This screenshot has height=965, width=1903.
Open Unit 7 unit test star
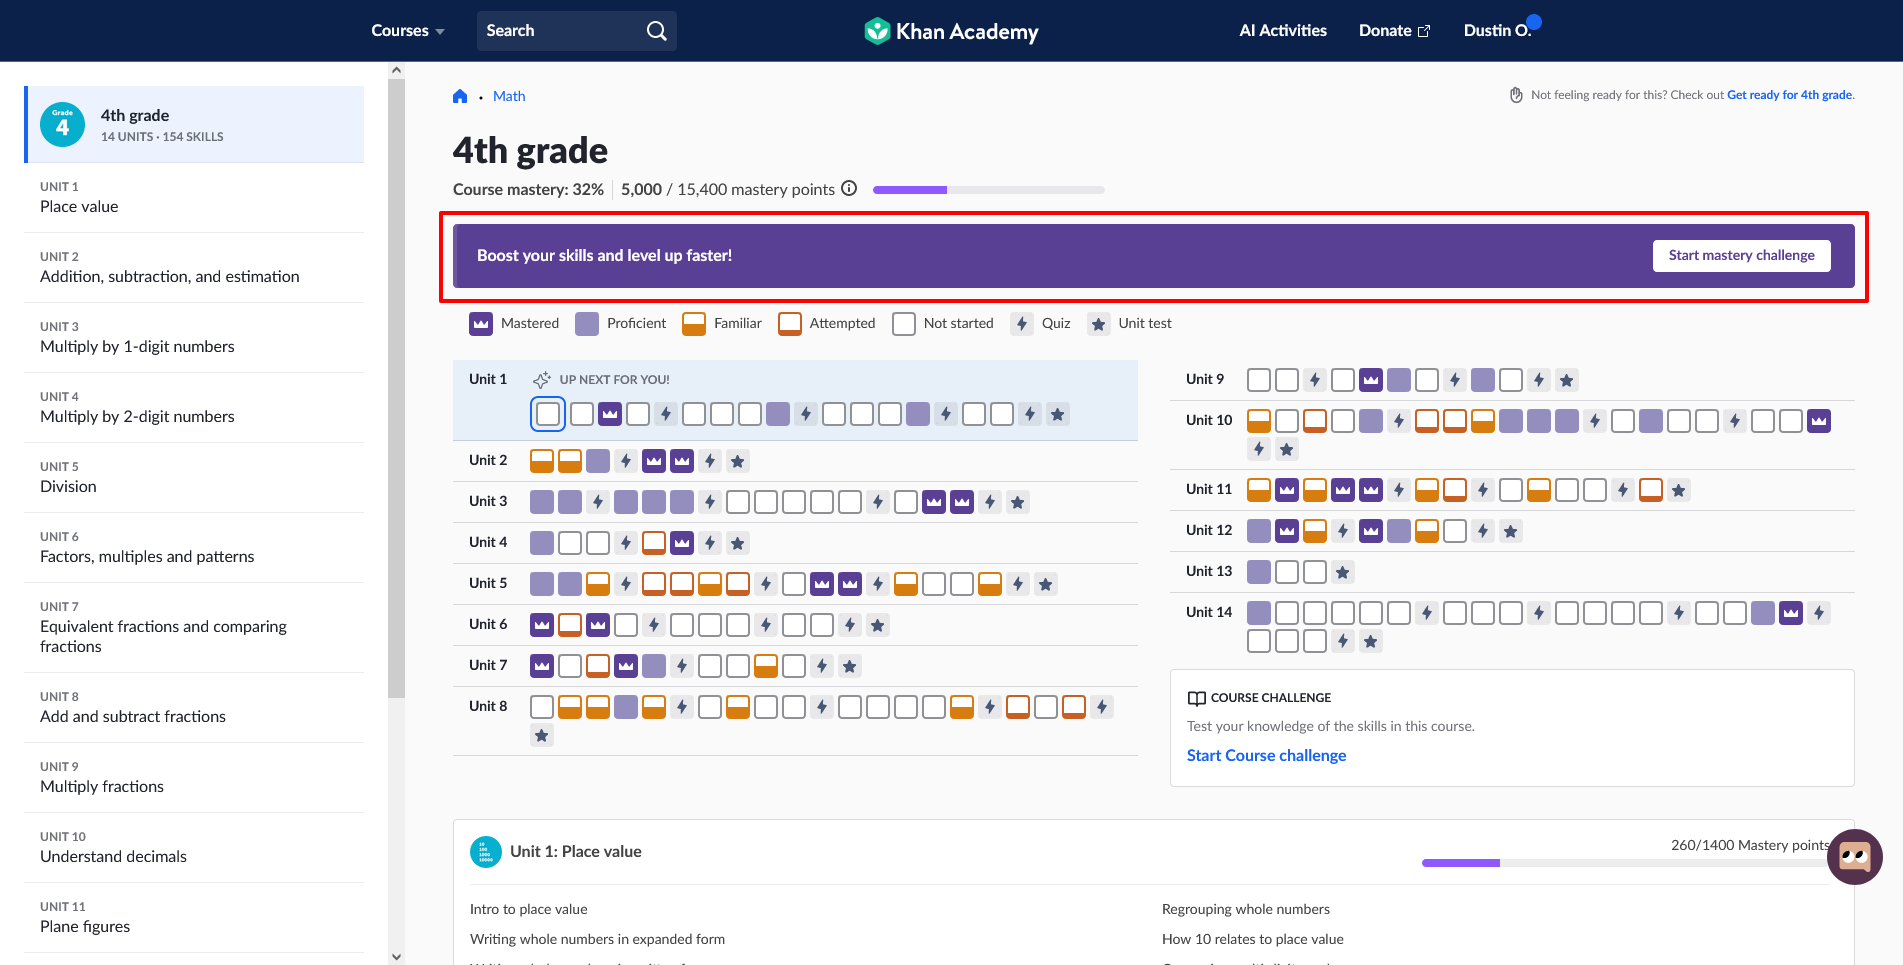(849, 666)
